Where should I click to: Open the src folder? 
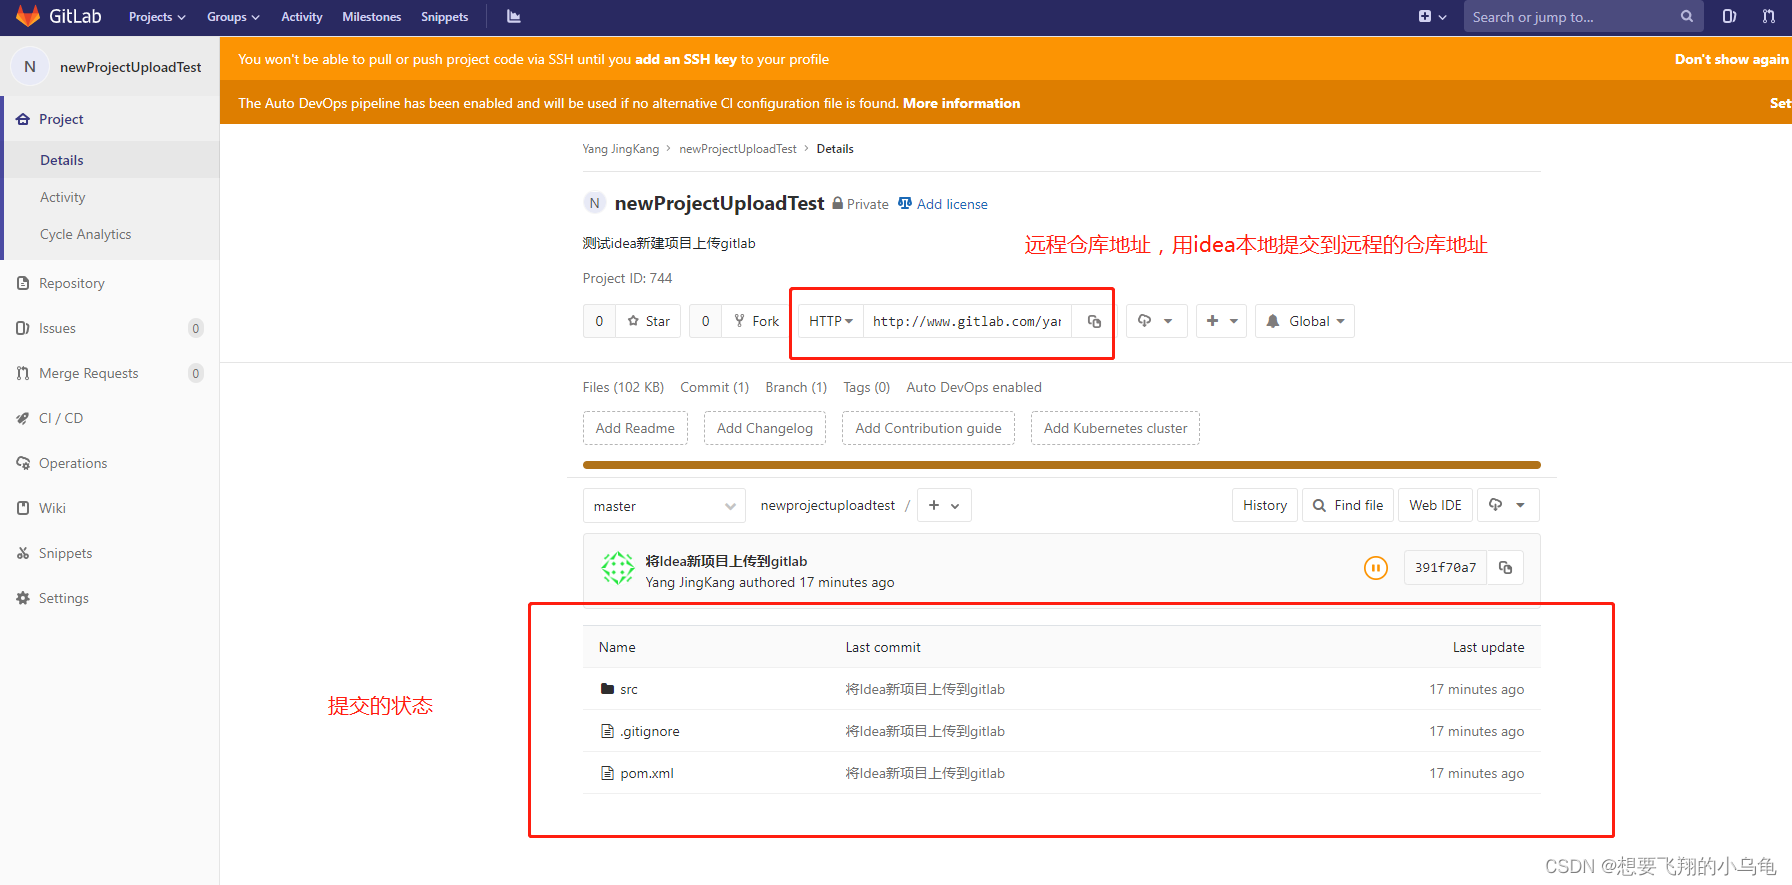coord(628,689)
